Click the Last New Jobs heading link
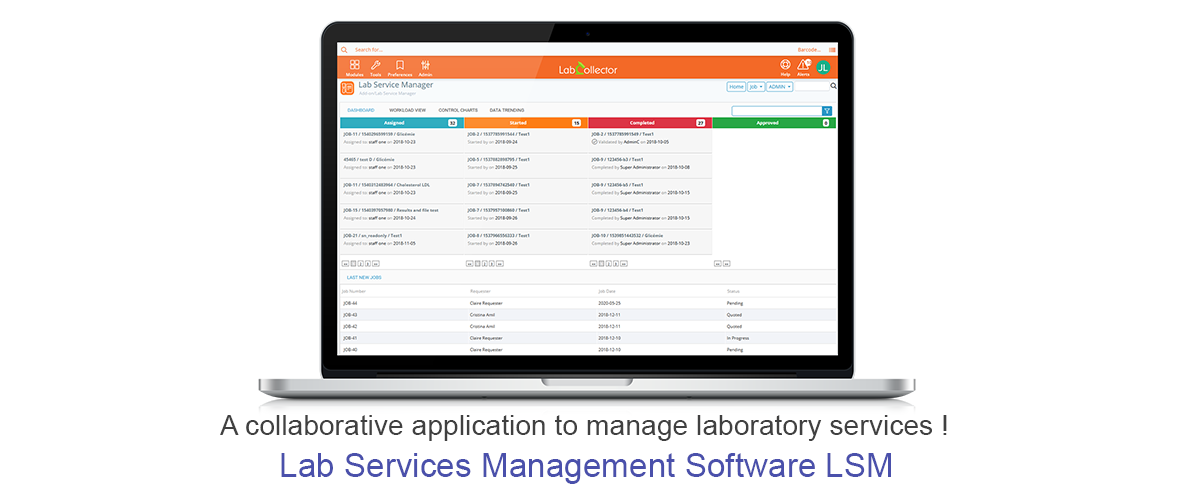This screenshot has height=500, width=1200. click(364, 277)
